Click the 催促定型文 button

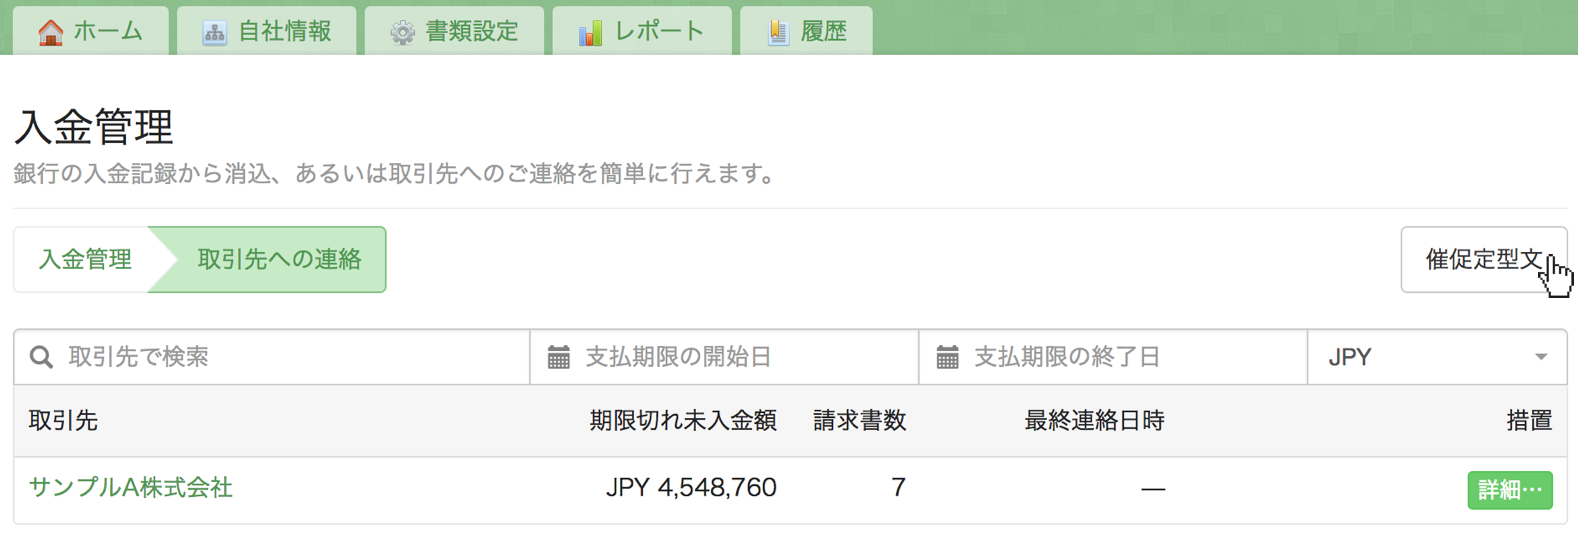[1484, 260]
